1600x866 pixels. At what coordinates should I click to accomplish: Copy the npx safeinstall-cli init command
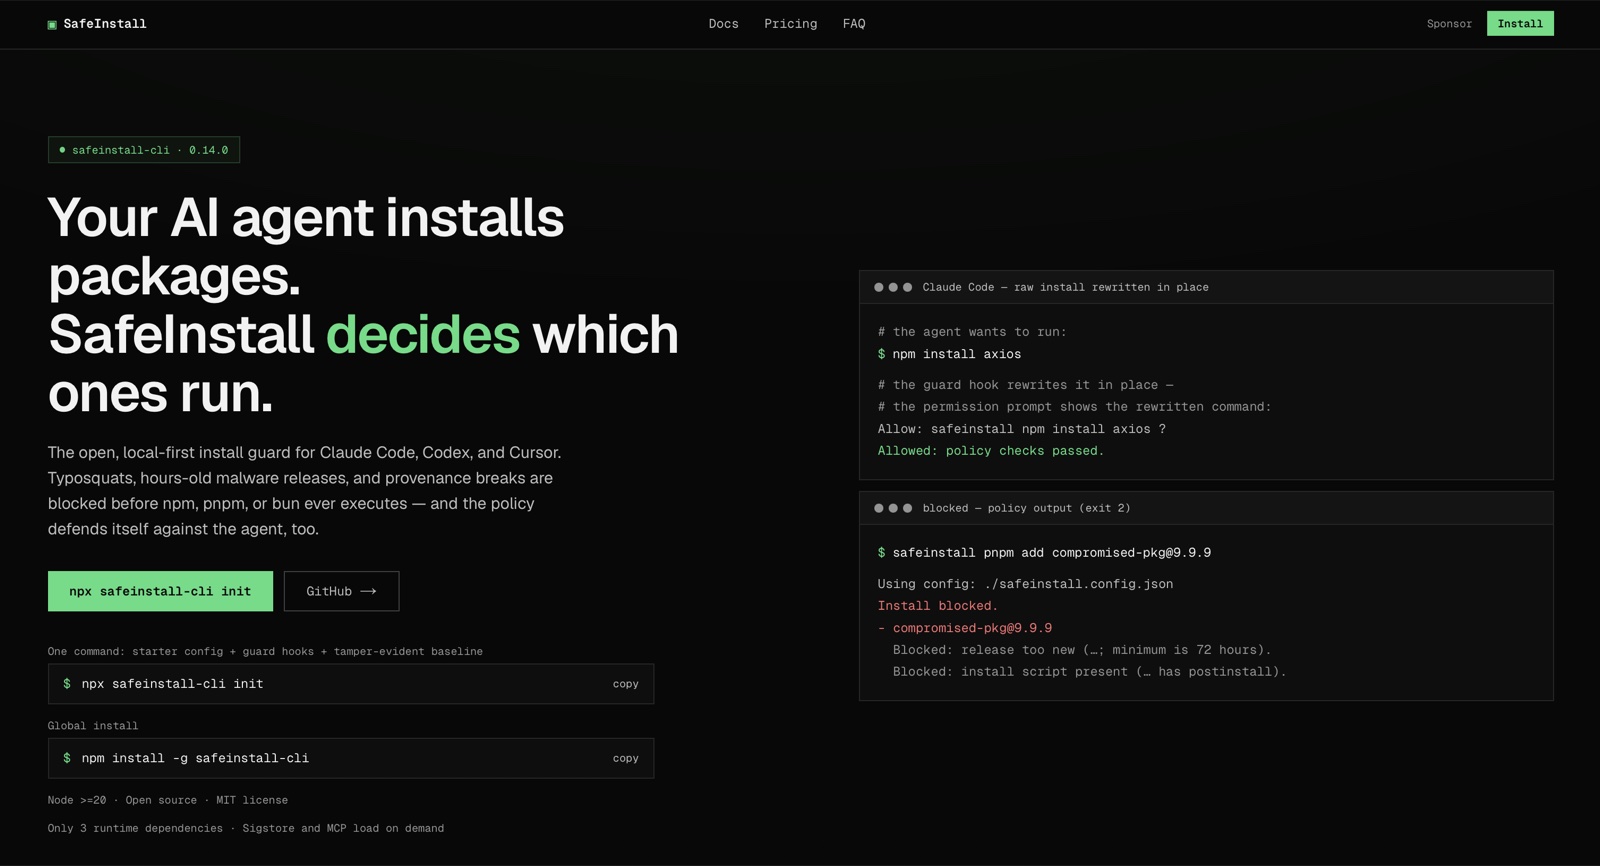(625, 684)
